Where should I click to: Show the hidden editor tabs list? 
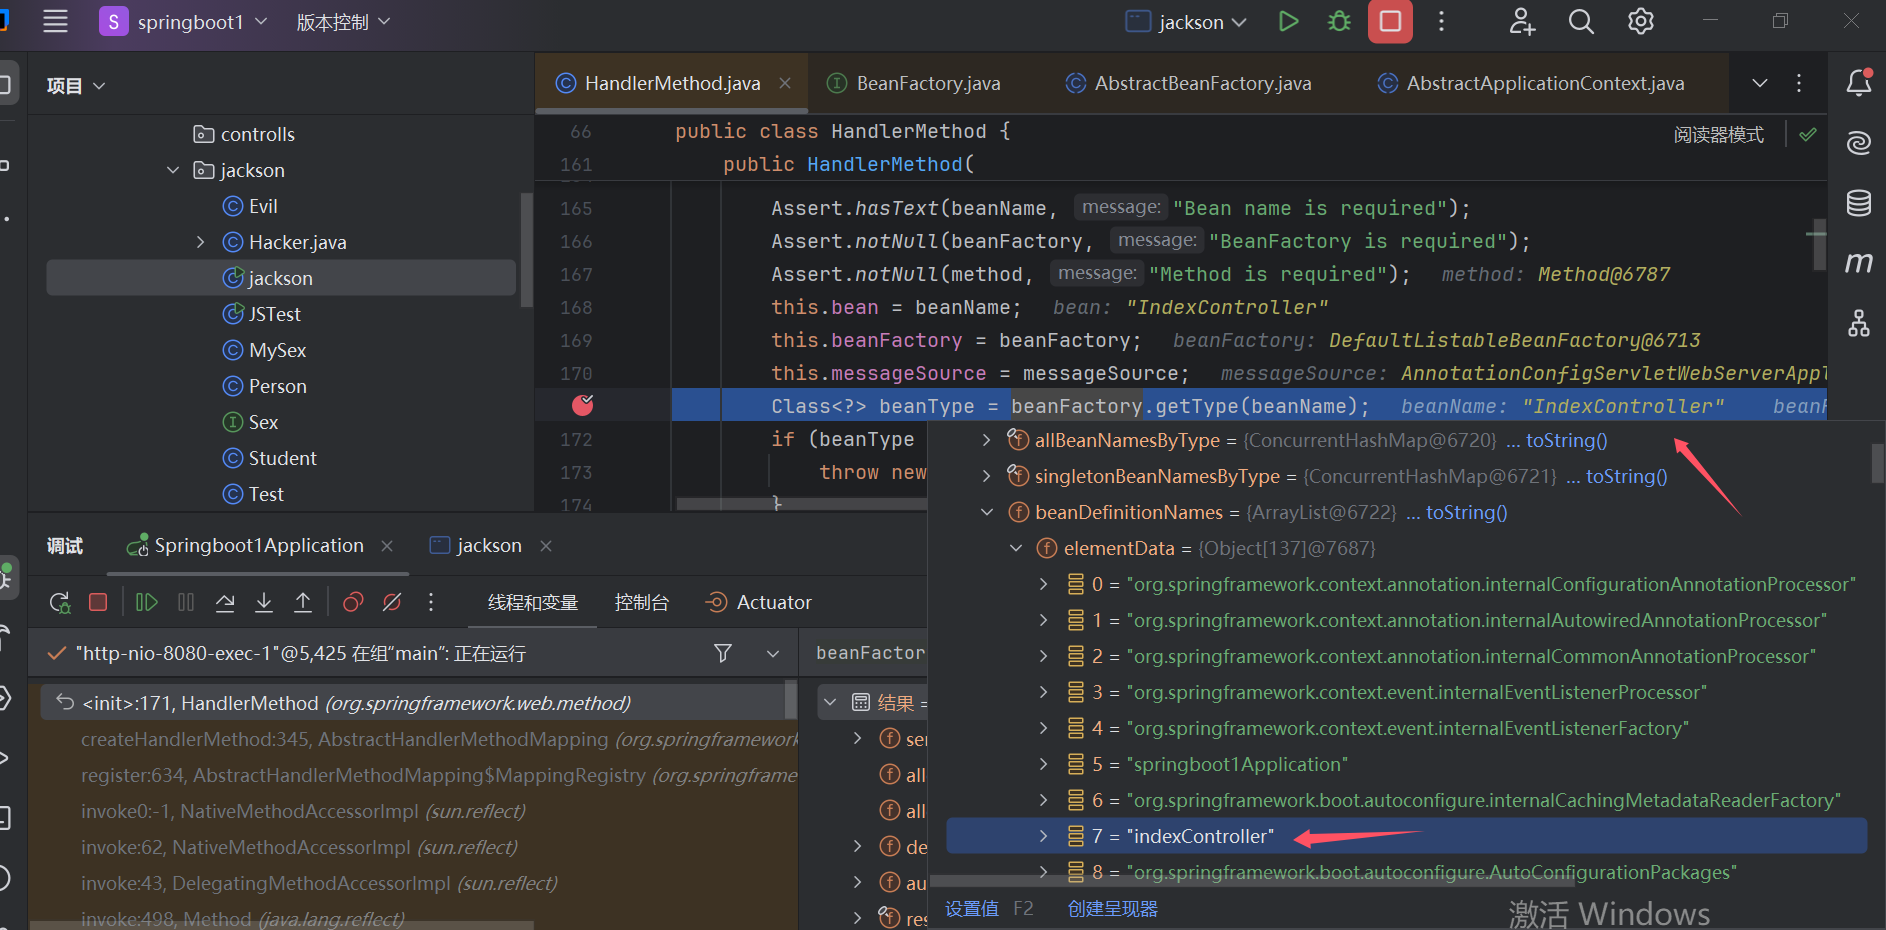(1760, 83)
